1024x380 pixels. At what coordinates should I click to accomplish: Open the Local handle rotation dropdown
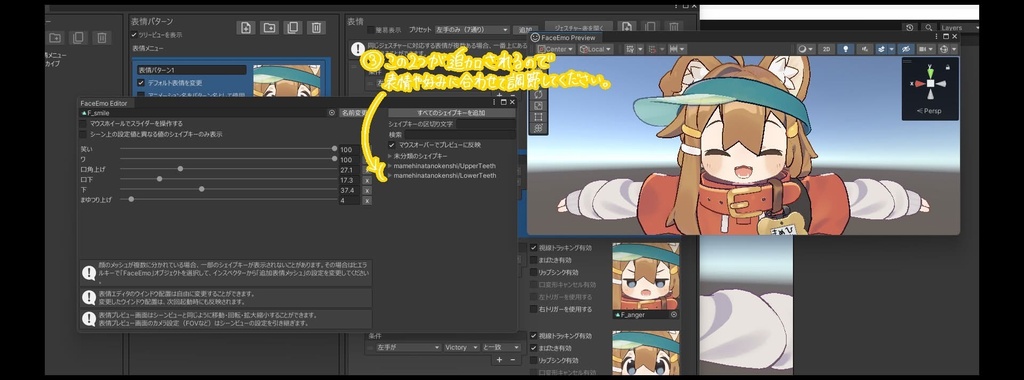pyautogui.click(x=596, y=49)
